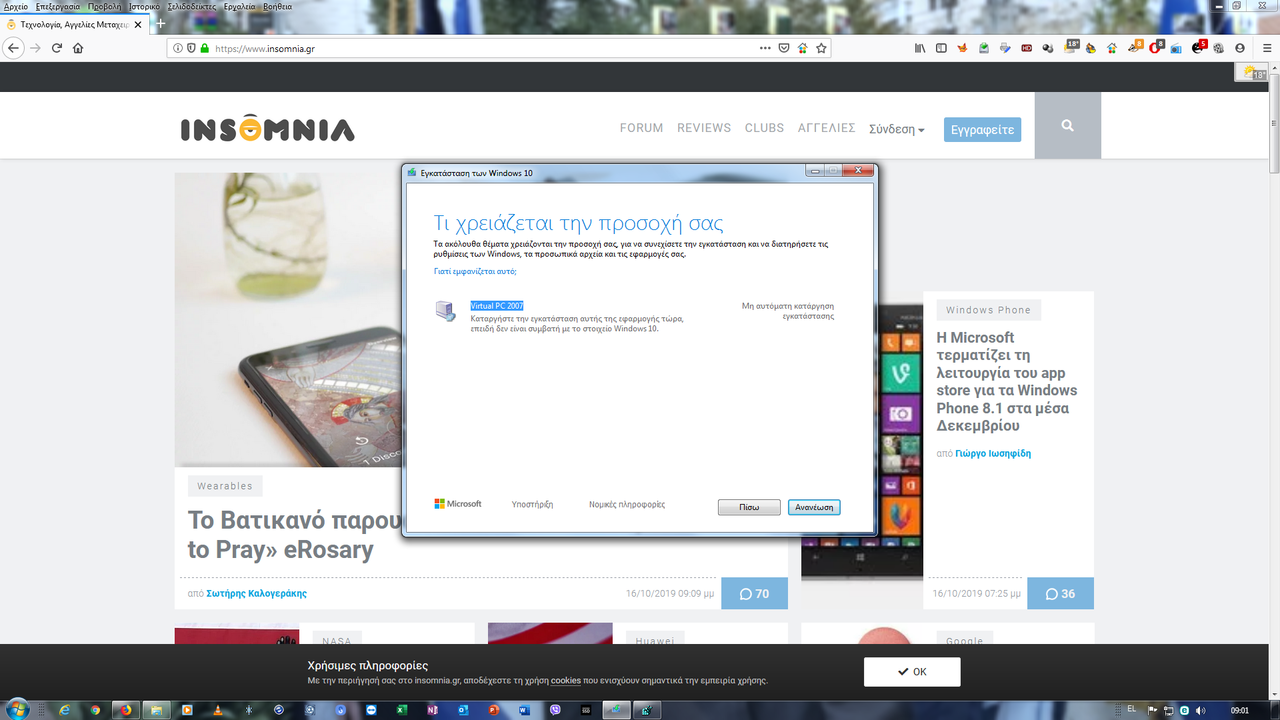Open Υποστήριξη link in setup dialog

532,505
